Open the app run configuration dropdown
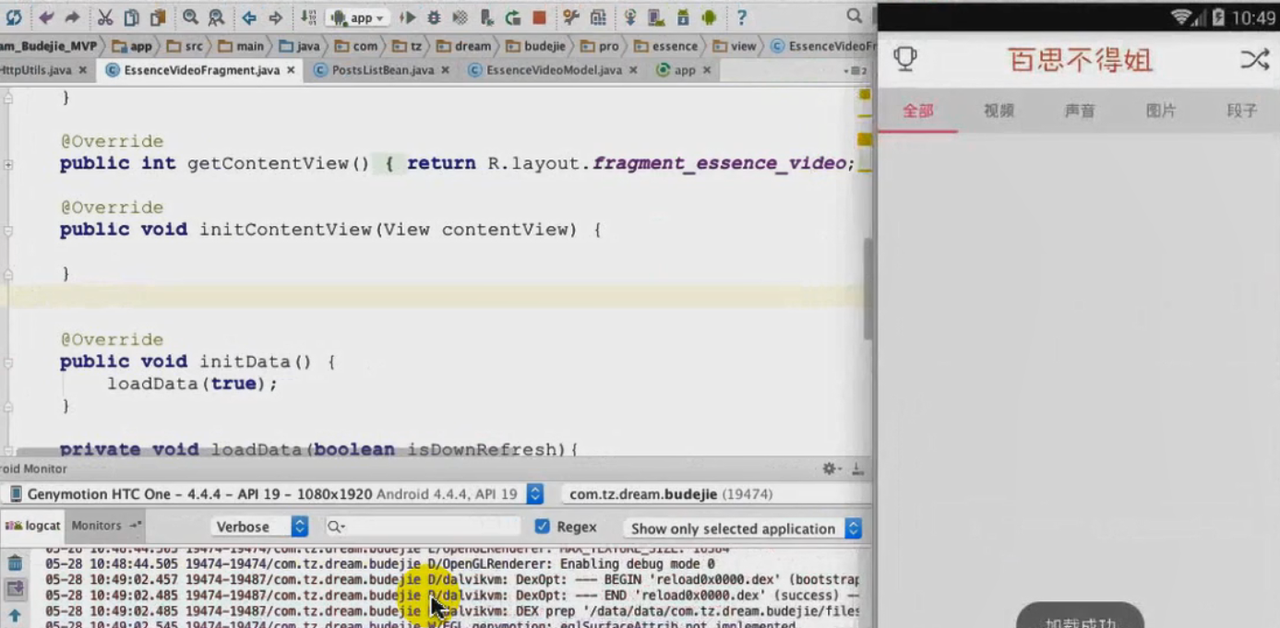This screenshot has width=1280, height=628. click(x=359, y=17)
